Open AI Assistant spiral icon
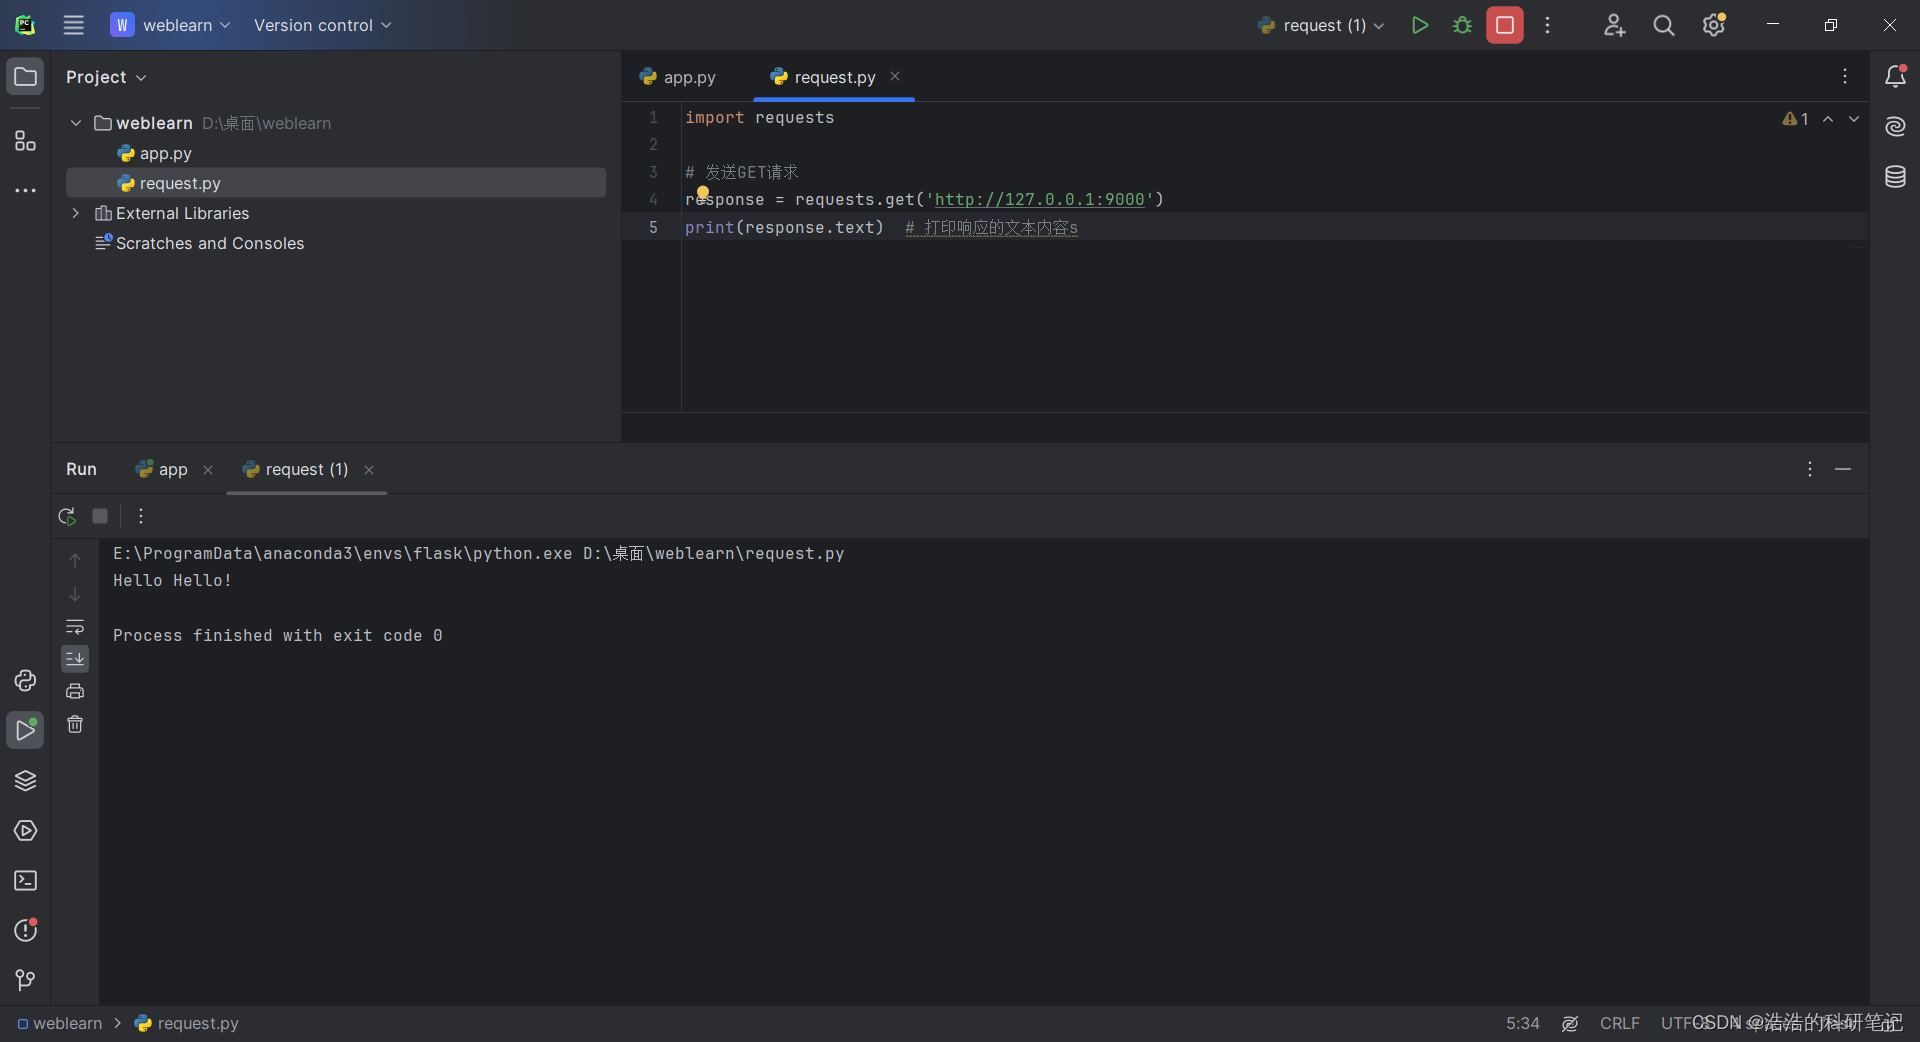Image resolution: width=1920 pixels, height=1042 pixels. click(x=1895, y=126)
